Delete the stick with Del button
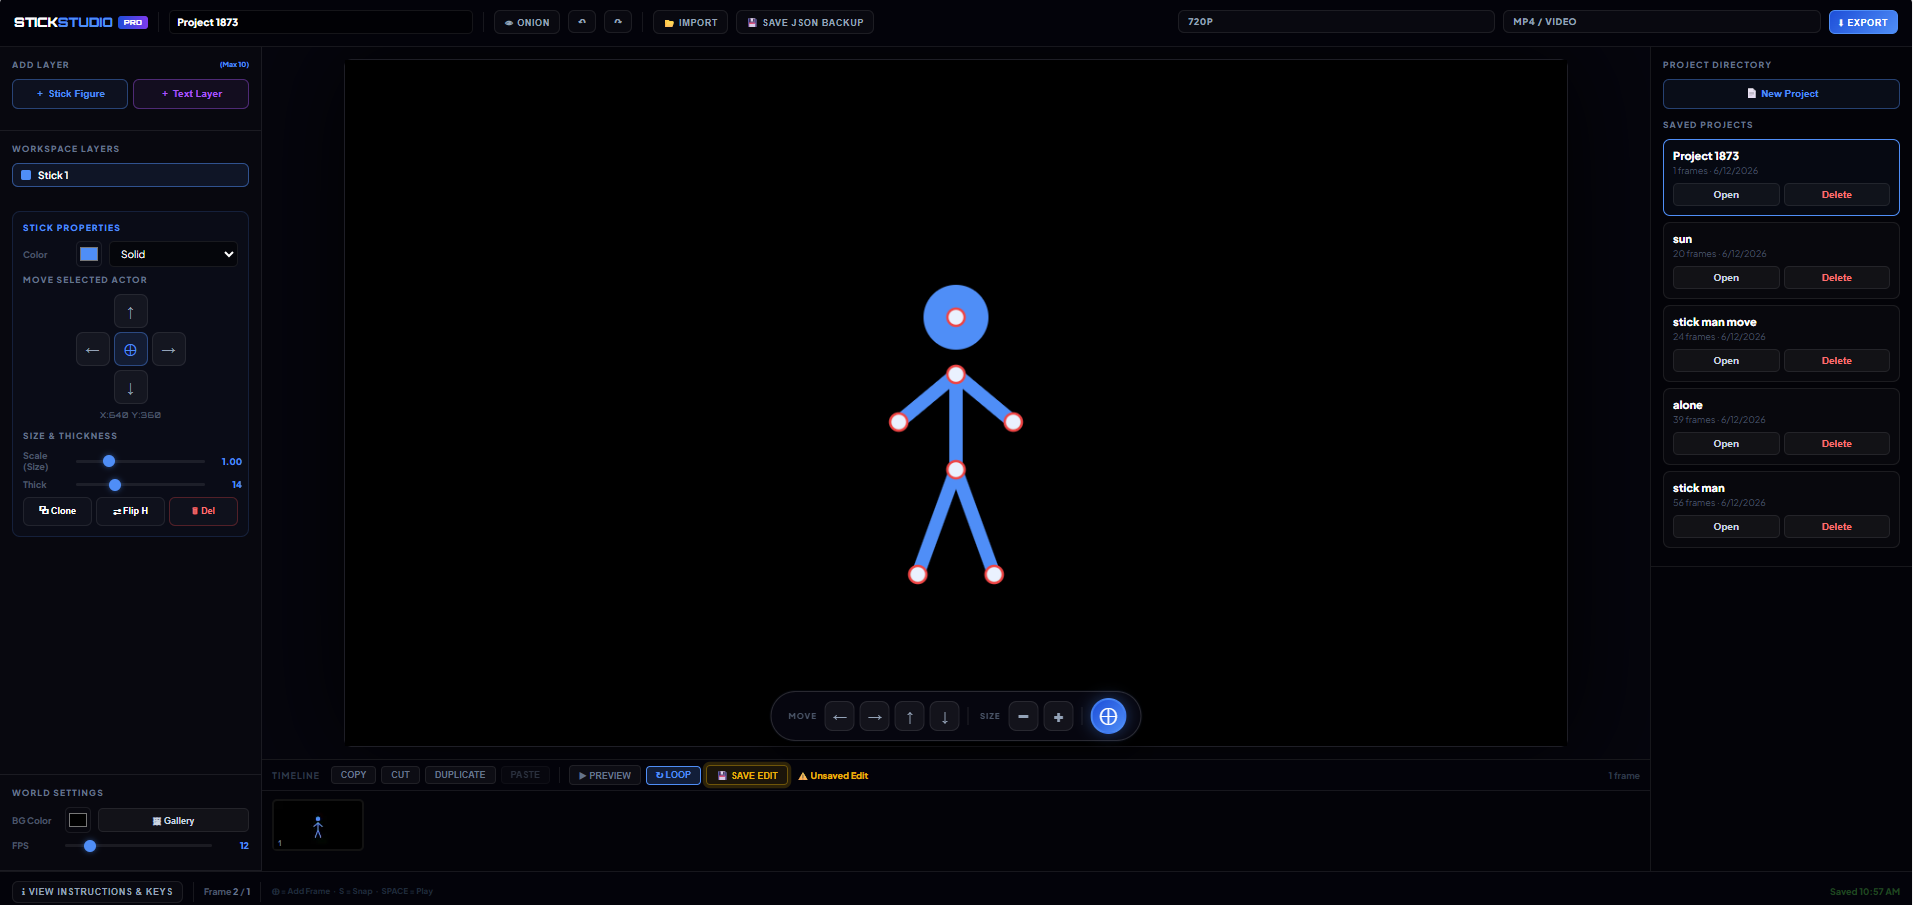Viewport: 1913px width, 905px height. coord(203,511)
